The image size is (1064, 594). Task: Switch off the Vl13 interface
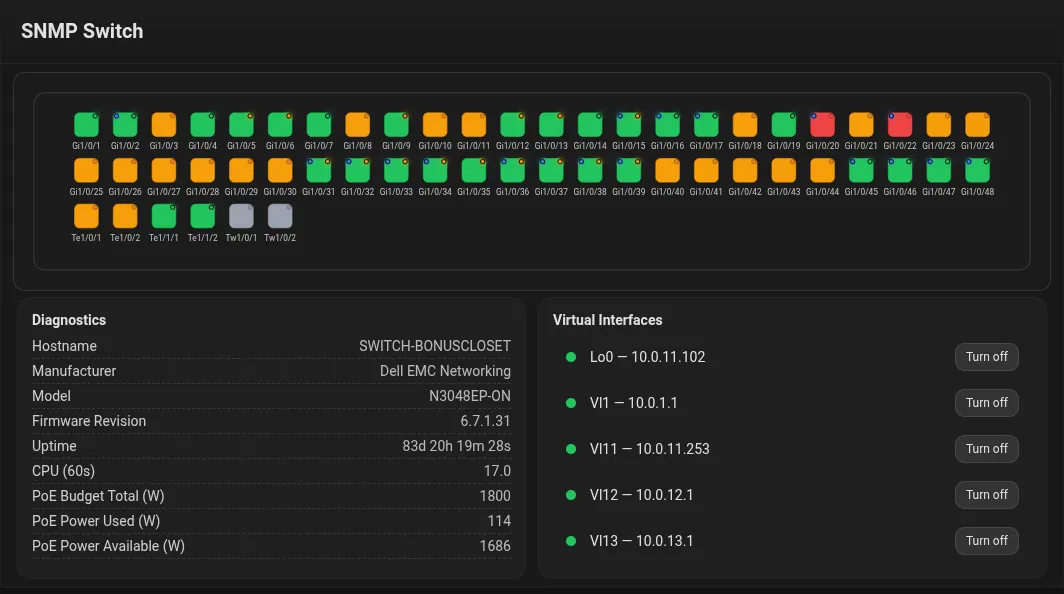[x=987, y=541]
